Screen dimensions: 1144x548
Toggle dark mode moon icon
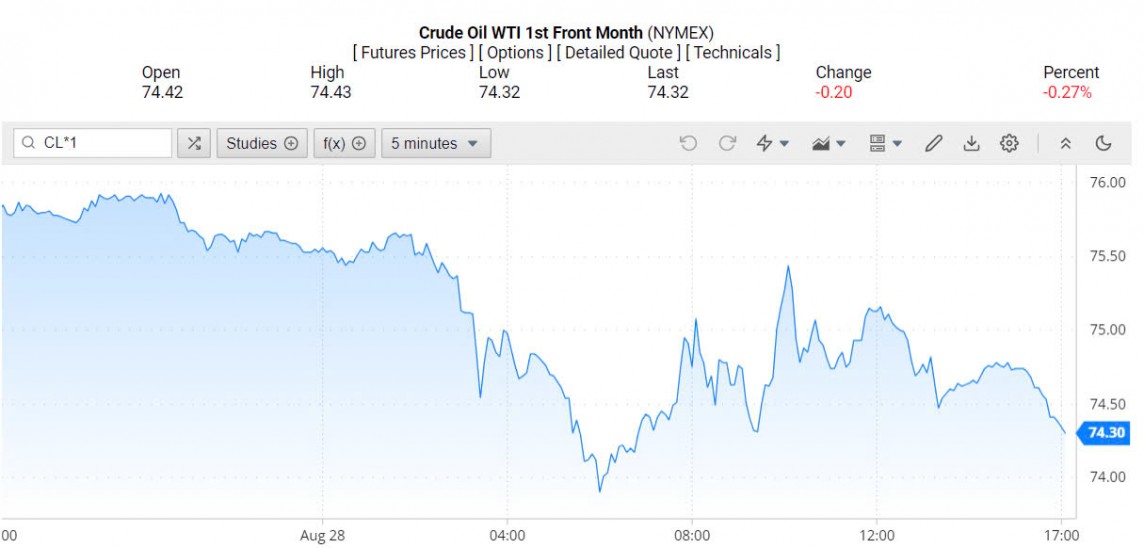pos(1104,143)
